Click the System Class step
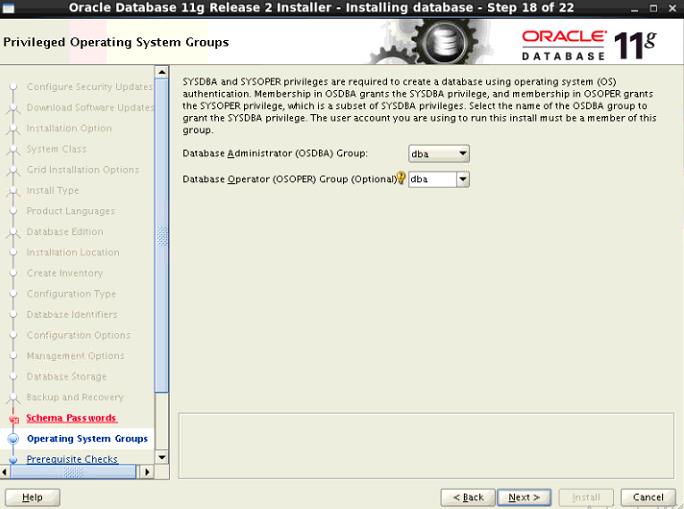This screenshot has height=509, width=684. pyautogui.click(x=56, y=149)
